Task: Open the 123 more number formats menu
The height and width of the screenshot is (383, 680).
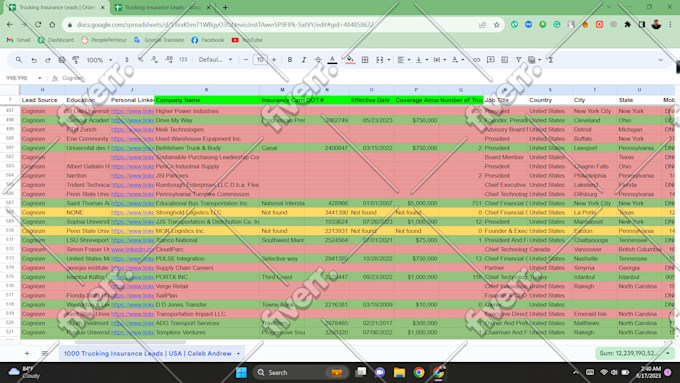Action: (x=183, y=60)
